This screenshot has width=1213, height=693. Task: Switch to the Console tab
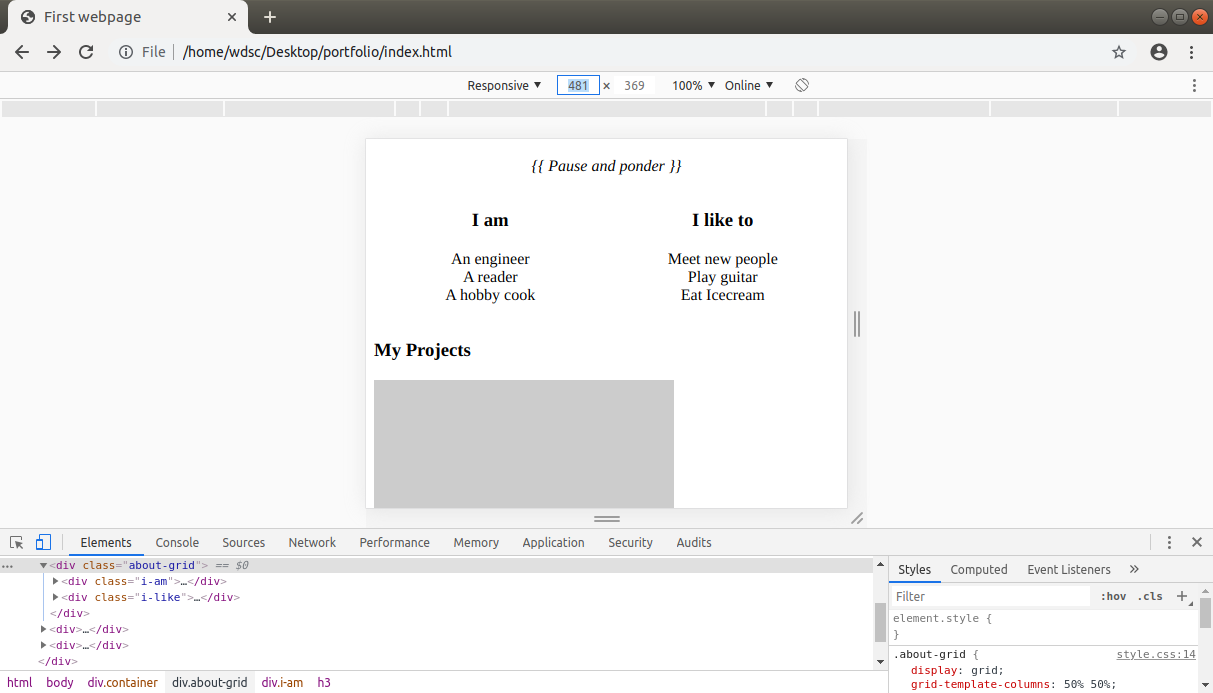[177, 542]
